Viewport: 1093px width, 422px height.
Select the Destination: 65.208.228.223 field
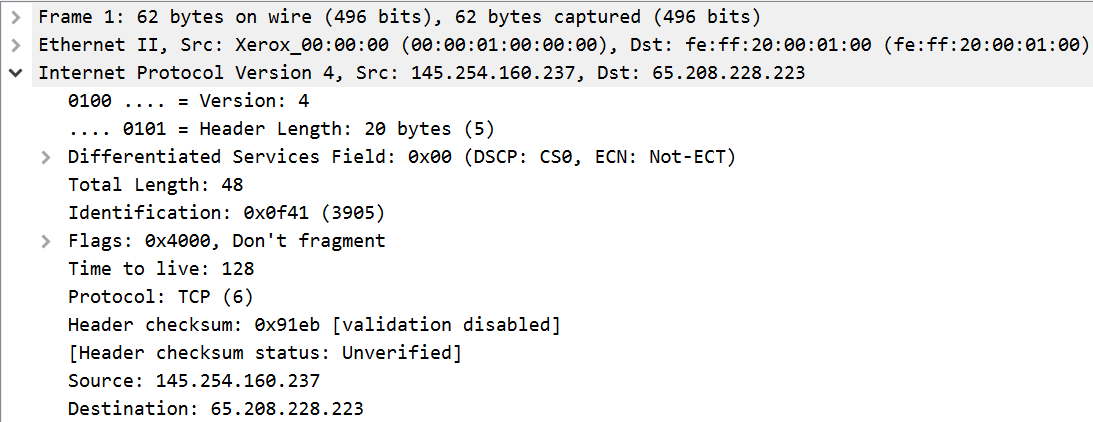(x=215, y=409)
